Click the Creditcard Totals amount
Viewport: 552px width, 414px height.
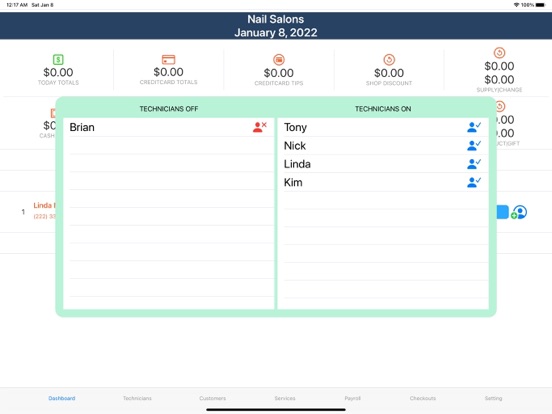[x=168, y=72]
